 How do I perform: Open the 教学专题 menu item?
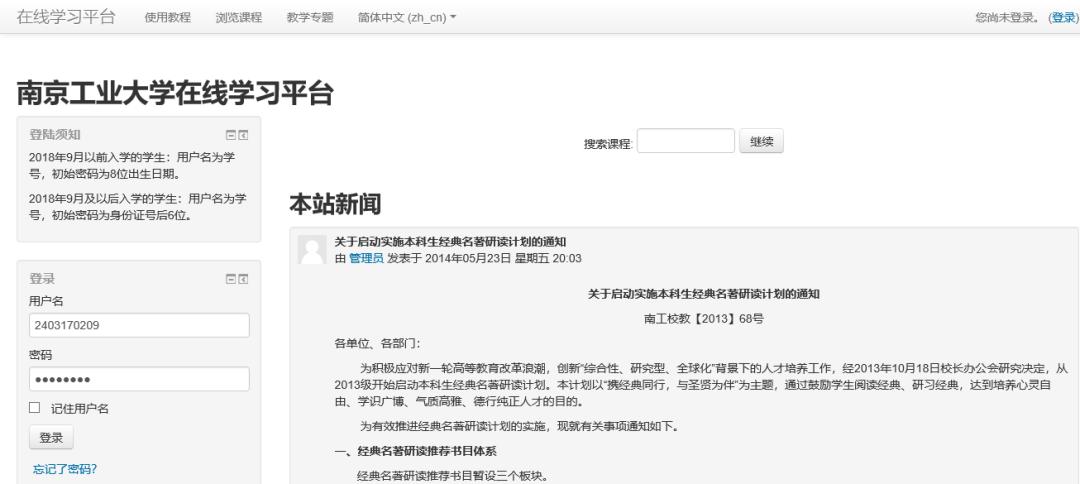(310, 18)
